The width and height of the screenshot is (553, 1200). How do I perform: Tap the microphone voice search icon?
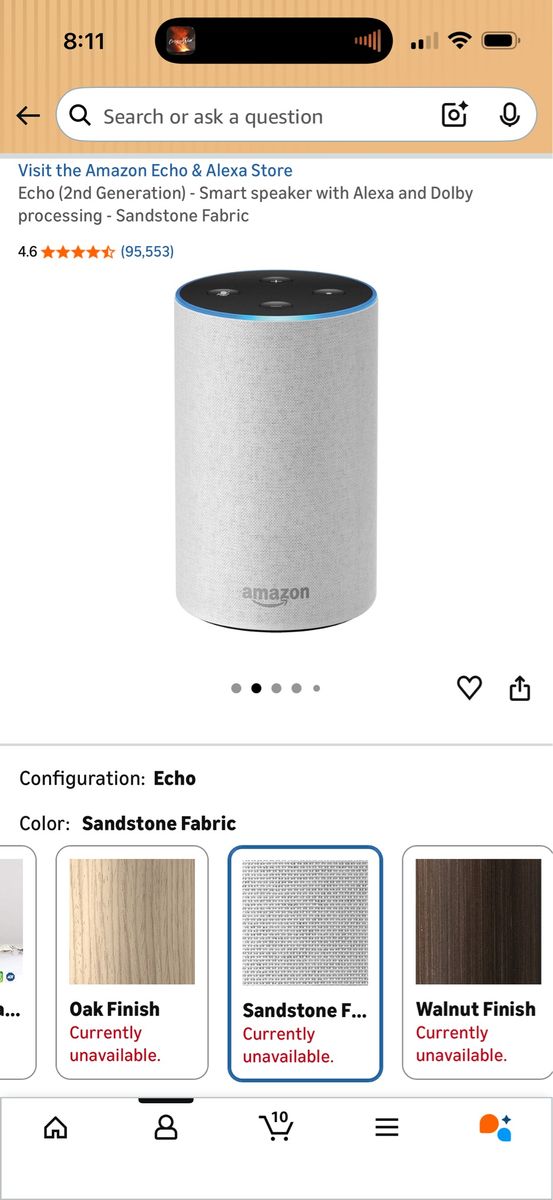coord(510,116)
